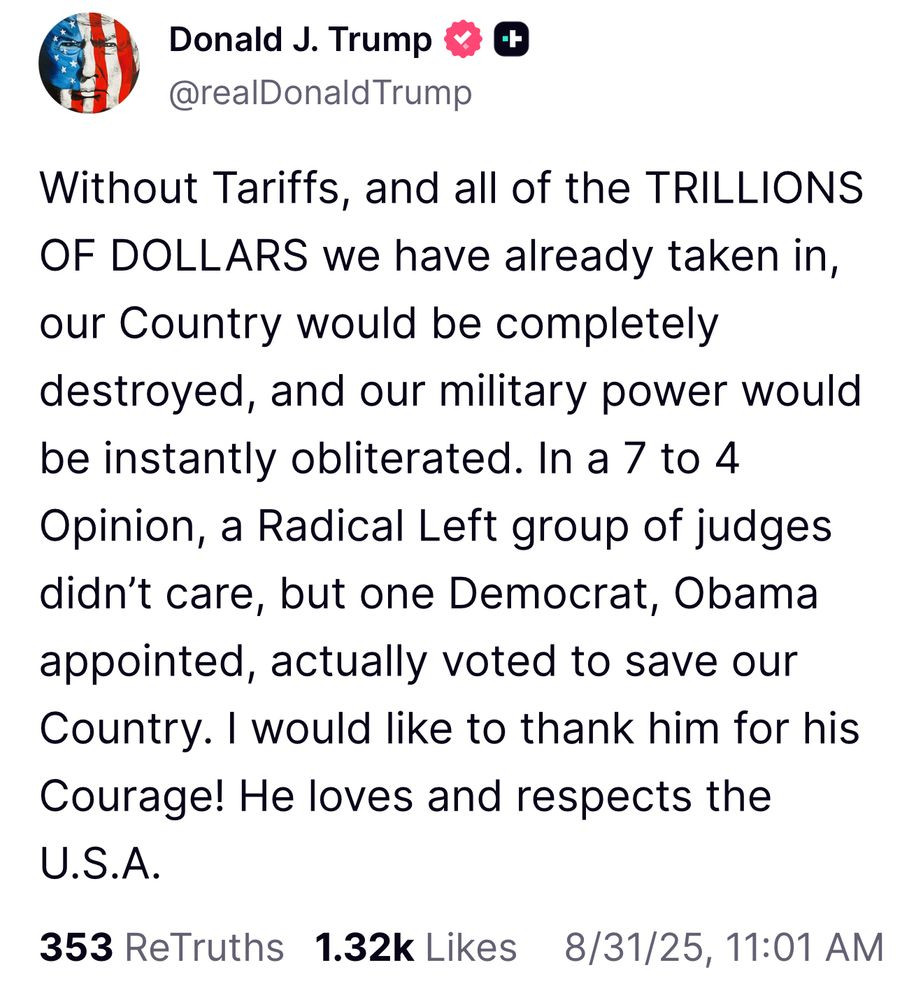Open the @realDonaldTrump handle link
The height and width of the screenshot is (1000, 923).
[320, 92]
